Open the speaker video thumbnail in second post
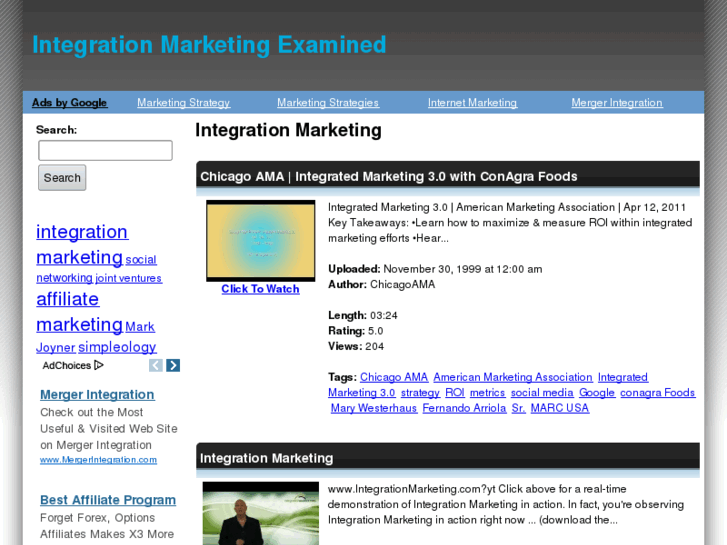The height and width of the screenshot is (545, 727). click(x=261, y=513)
